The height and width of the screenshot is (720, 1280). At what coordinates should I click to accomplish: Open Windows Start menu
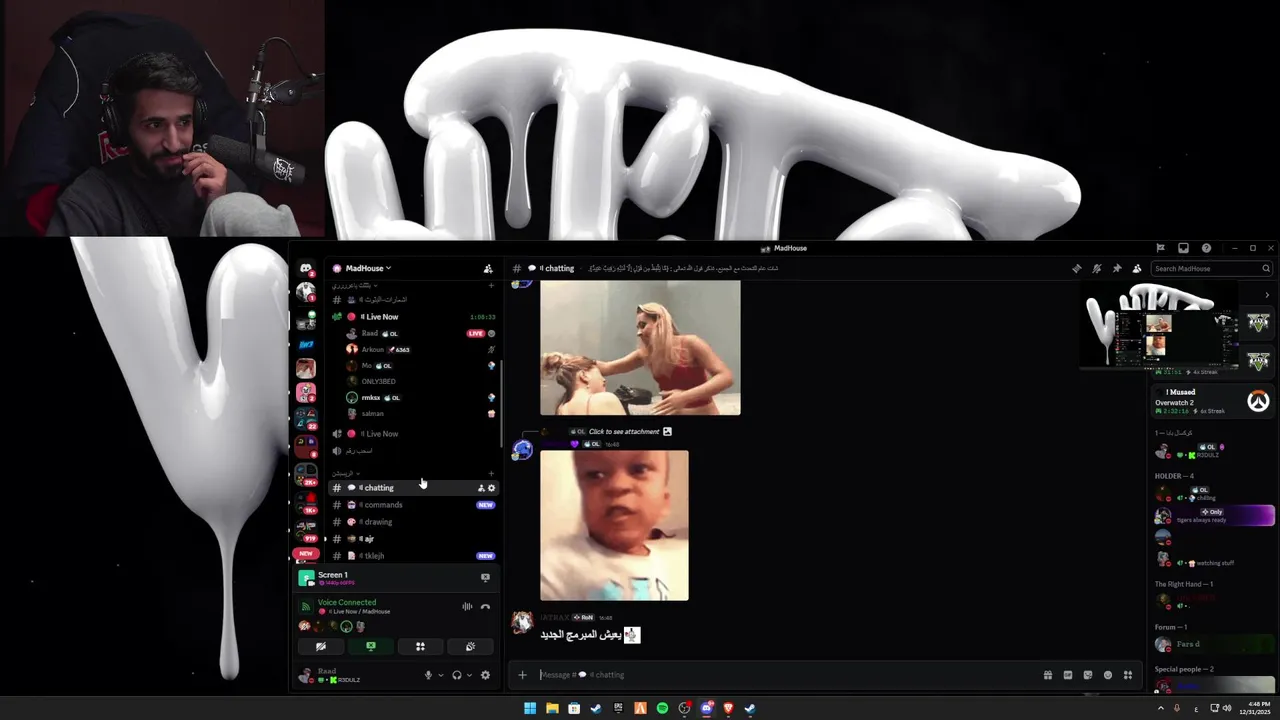530,708
